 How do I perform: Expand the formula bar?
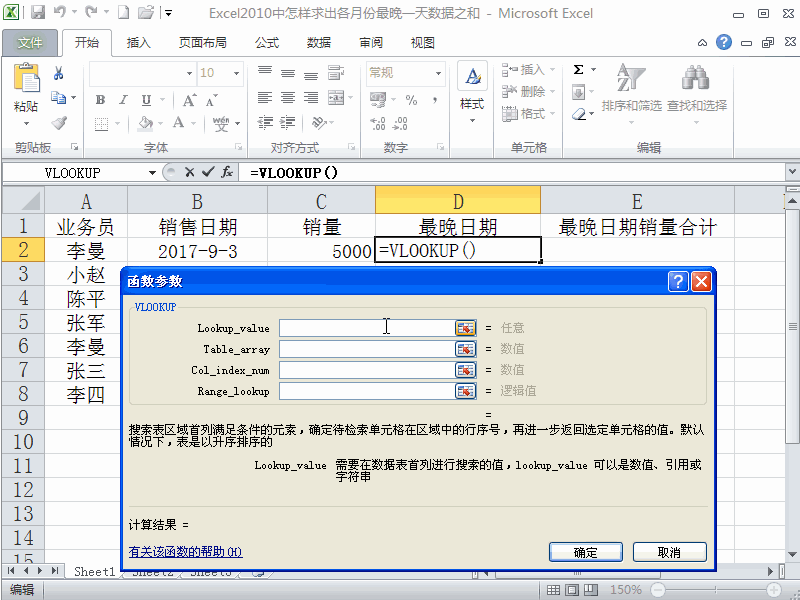(792, 172)
